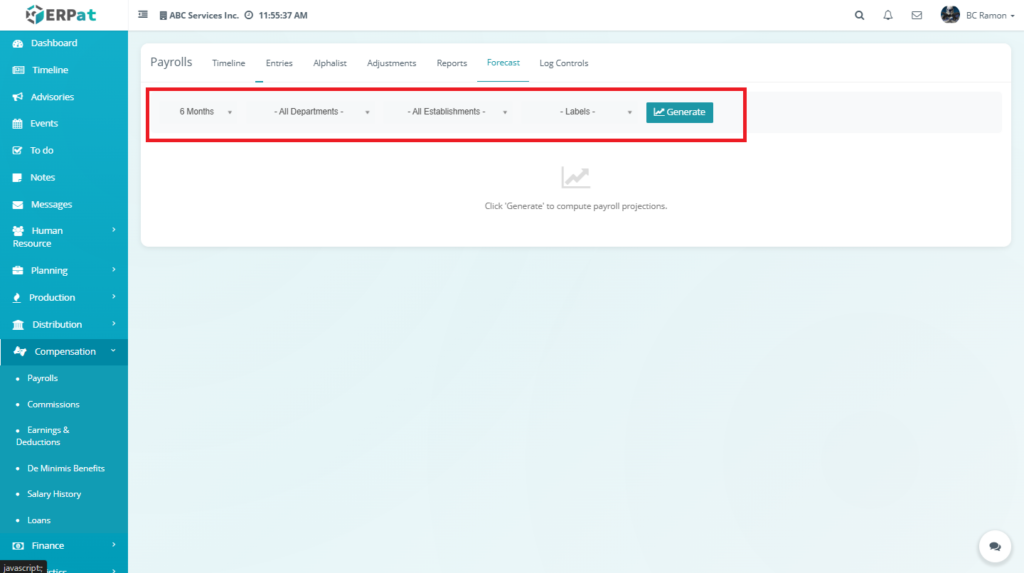
Task: Toggle the sidebar hamburger menu icon
Action: (143, 14)
